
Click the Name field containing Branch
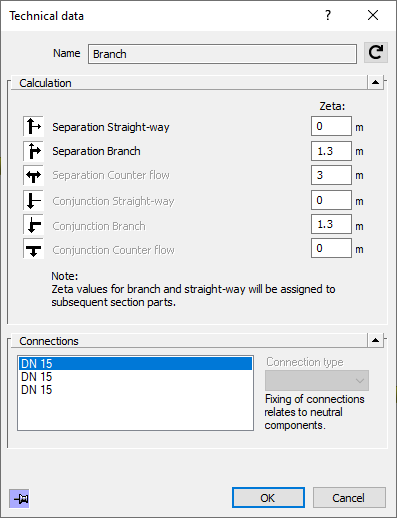click(x=222, y=54)
